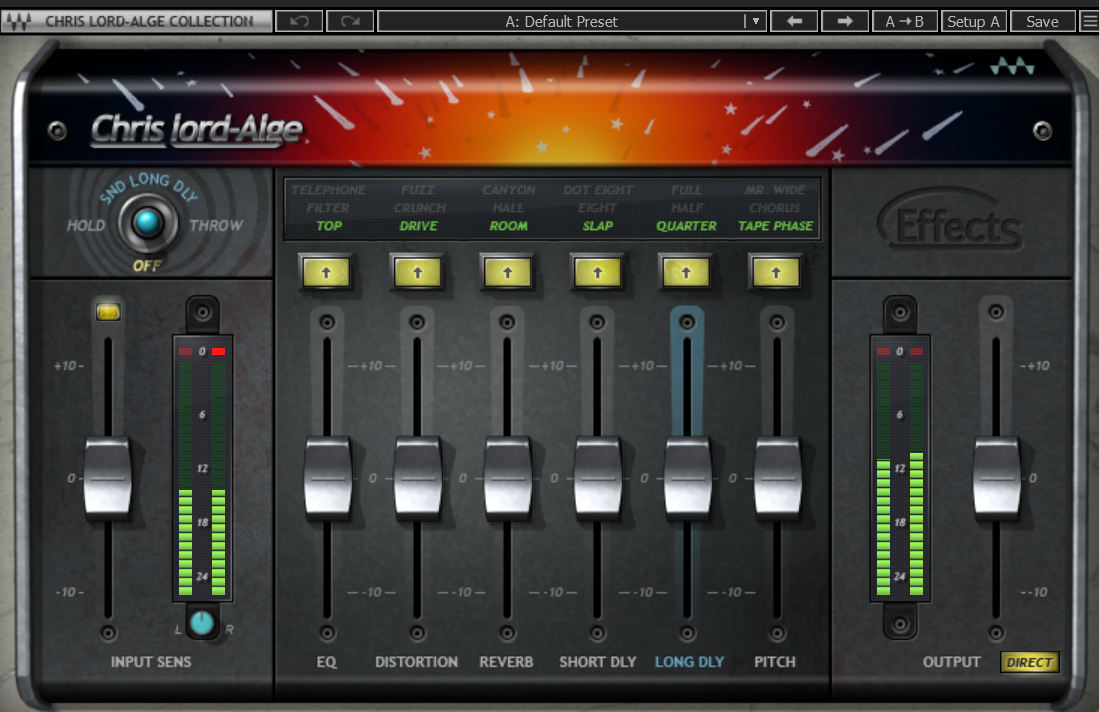Open the Chris Lord-Alge Collection menu
1099x712 pixels.
coord(137,21)
